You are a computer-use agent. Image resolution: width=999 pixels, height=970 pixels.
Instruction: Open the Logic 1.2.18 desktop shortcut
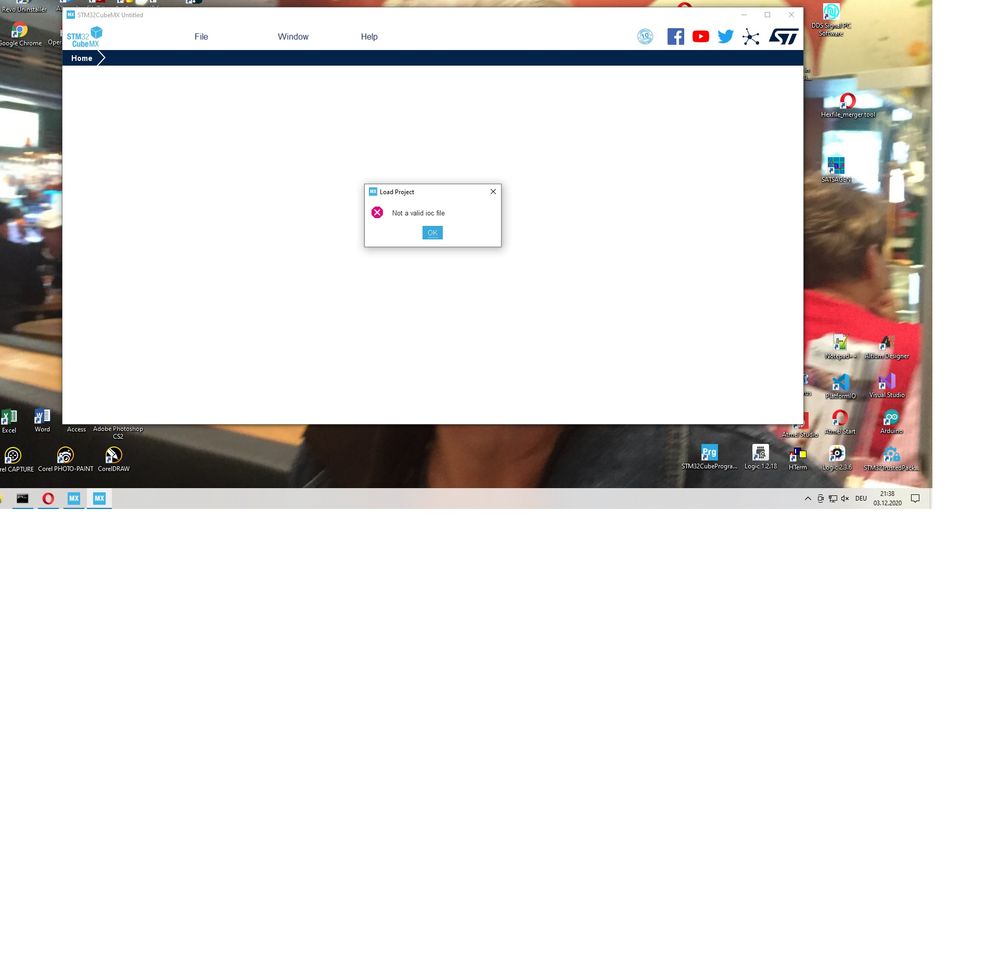click(x=760, y=457)
